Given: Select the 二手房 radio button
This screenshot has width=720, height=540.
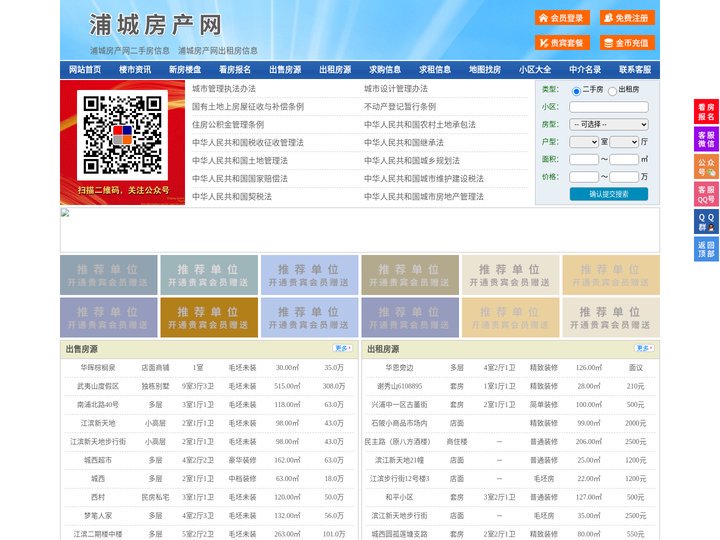Looking at the screenshot, I should click(576, 91).
